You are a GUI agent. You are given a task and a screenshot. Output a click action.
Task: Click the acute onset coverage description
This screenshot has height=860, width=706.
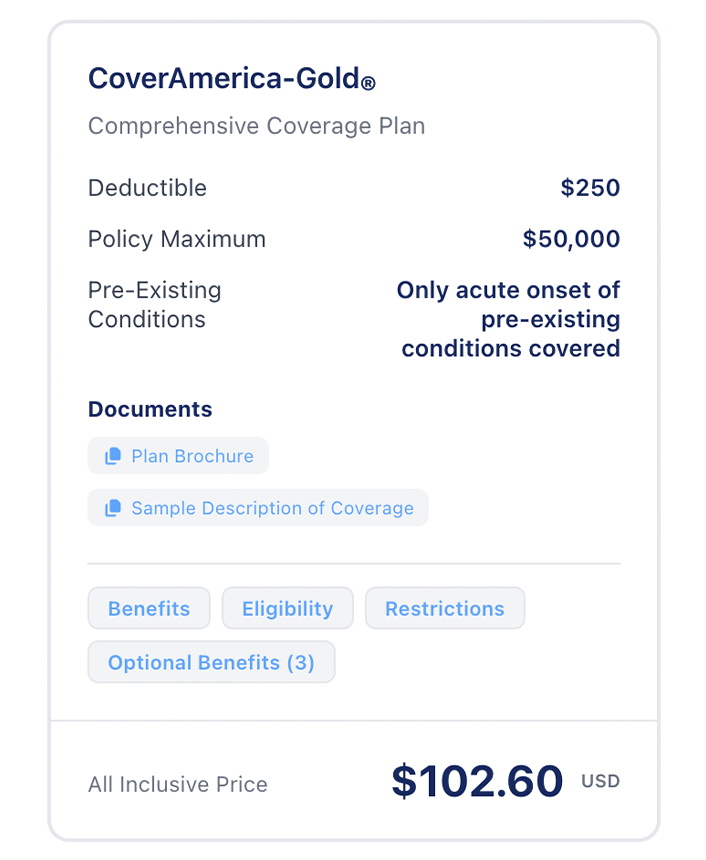[x=510, y=319]
